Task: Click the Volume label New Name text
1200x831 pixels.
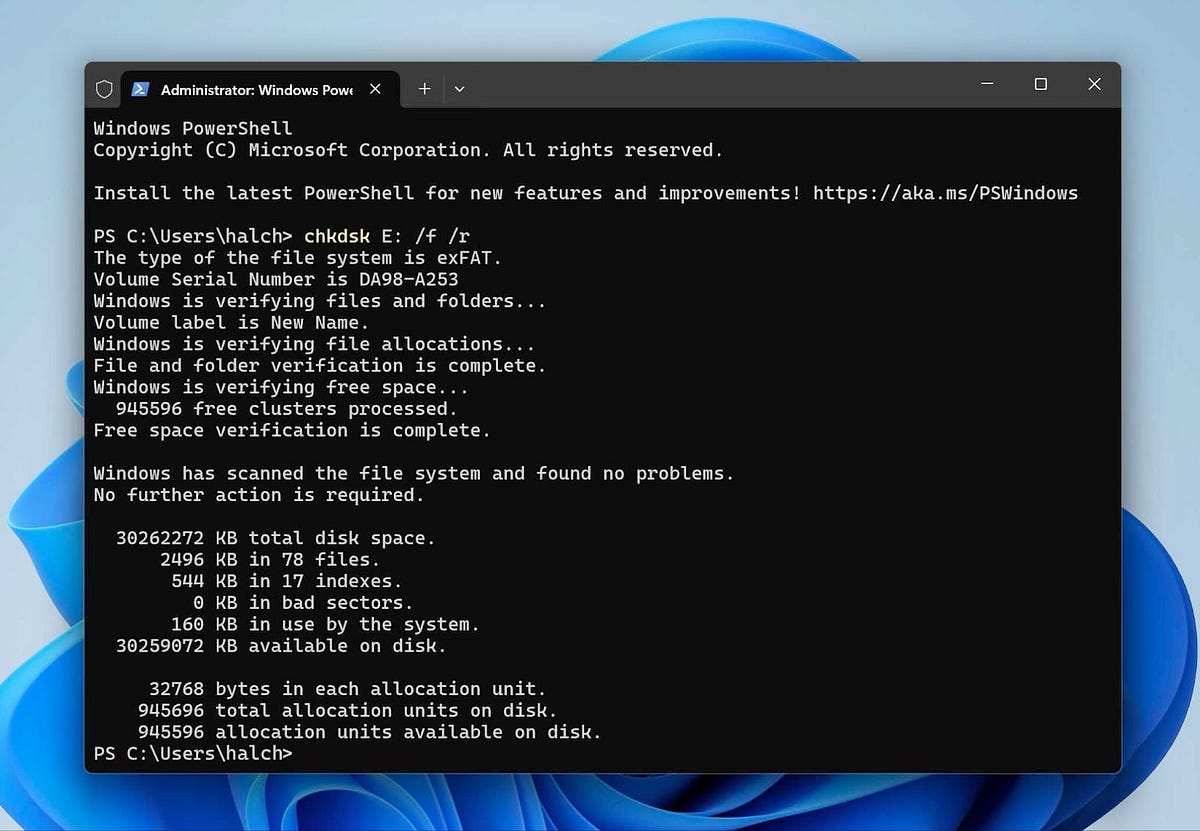Action: (x=230, y=322)
